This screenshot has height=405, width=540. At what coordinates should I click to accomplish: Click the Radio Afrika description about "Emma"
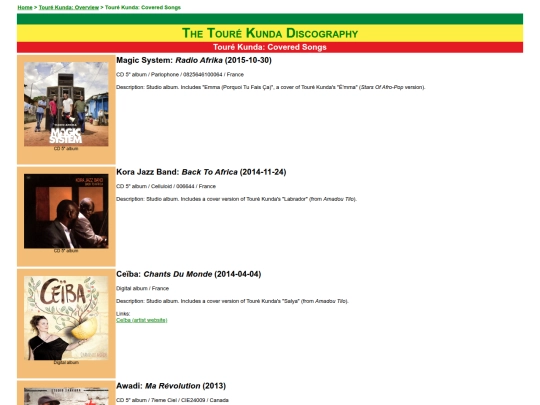click(x=271, y=87)
